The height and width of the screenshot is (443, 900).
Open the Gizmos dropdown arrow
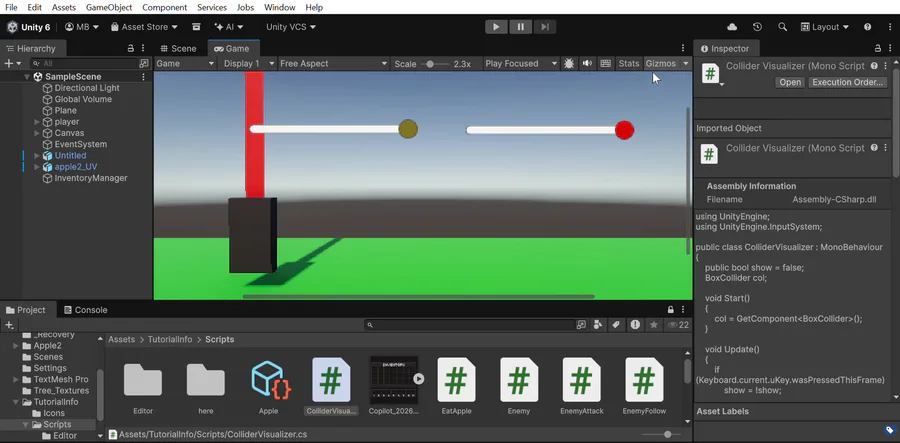(685, 64)
